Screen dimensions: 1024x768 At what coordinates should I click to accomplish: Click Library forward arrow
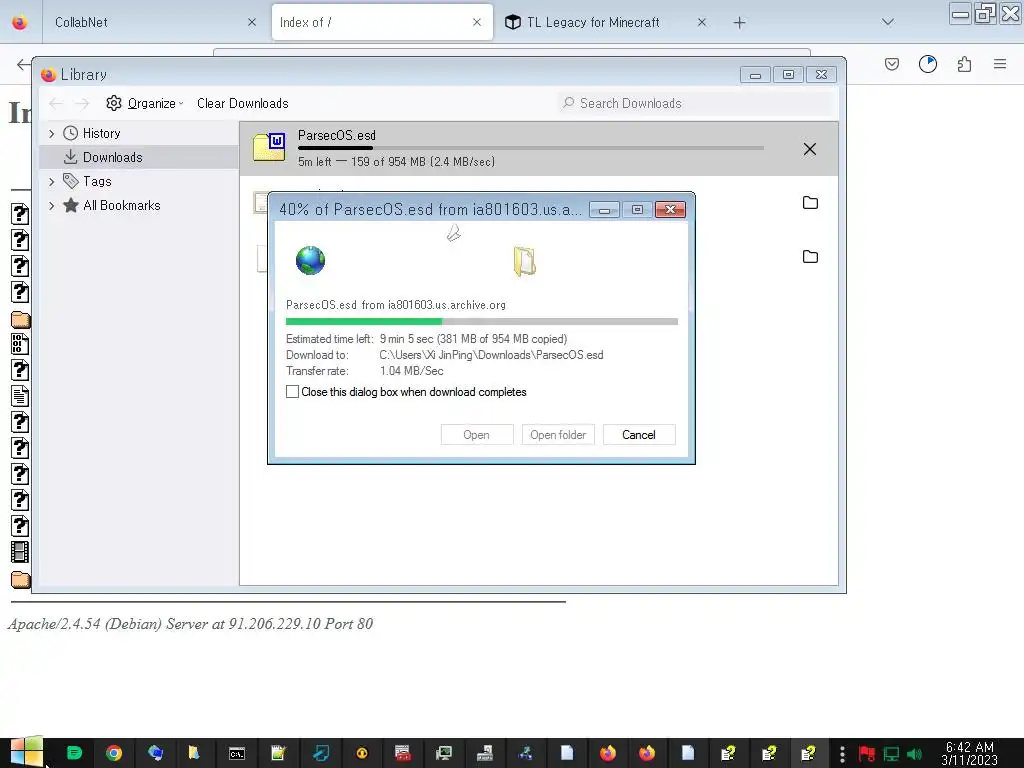[82, 103]
